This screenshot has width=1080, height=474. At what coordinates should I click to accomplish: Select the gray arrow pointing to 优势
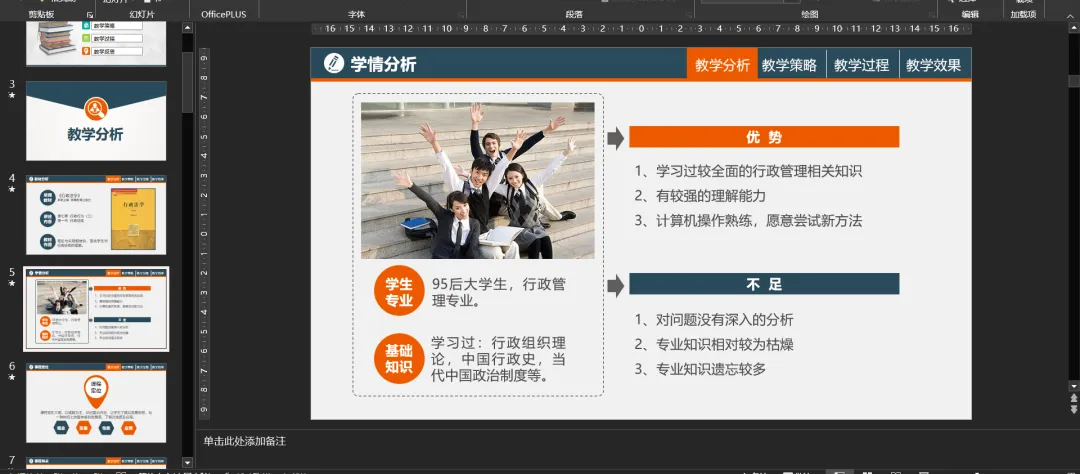tap(615, 138)
